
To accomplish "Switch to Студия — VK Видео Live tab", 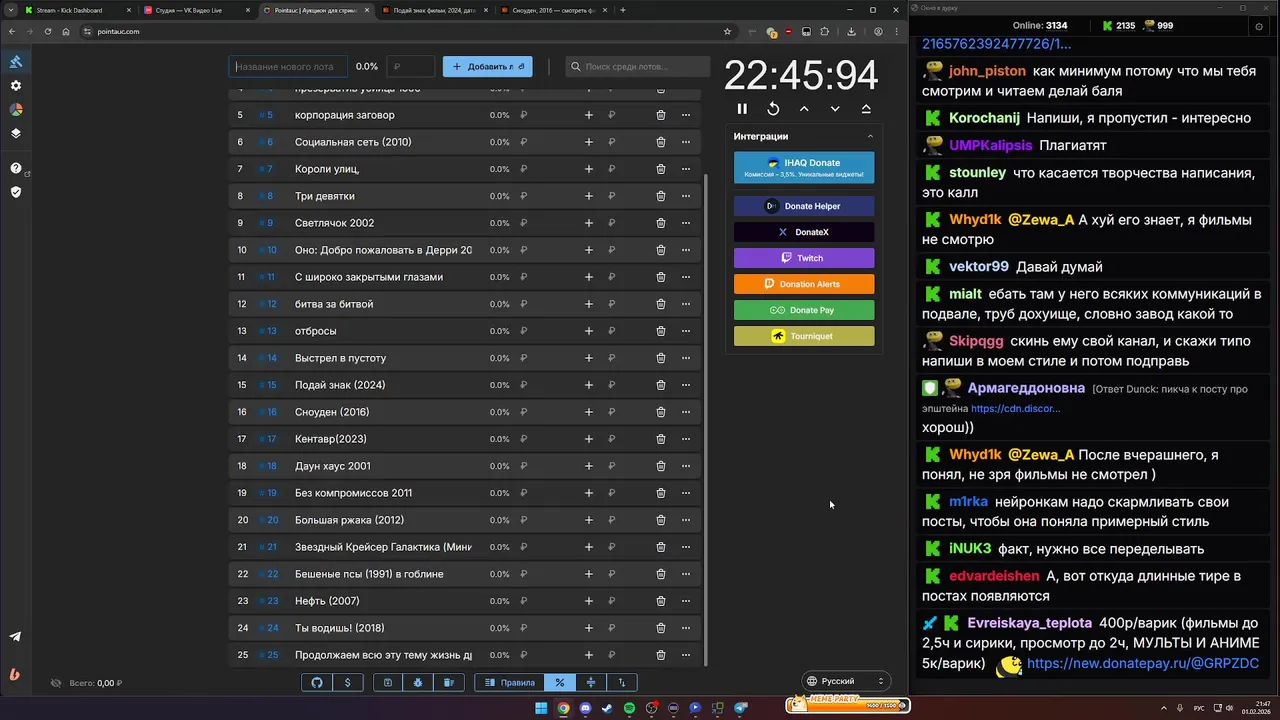I will tap(197, 10).
